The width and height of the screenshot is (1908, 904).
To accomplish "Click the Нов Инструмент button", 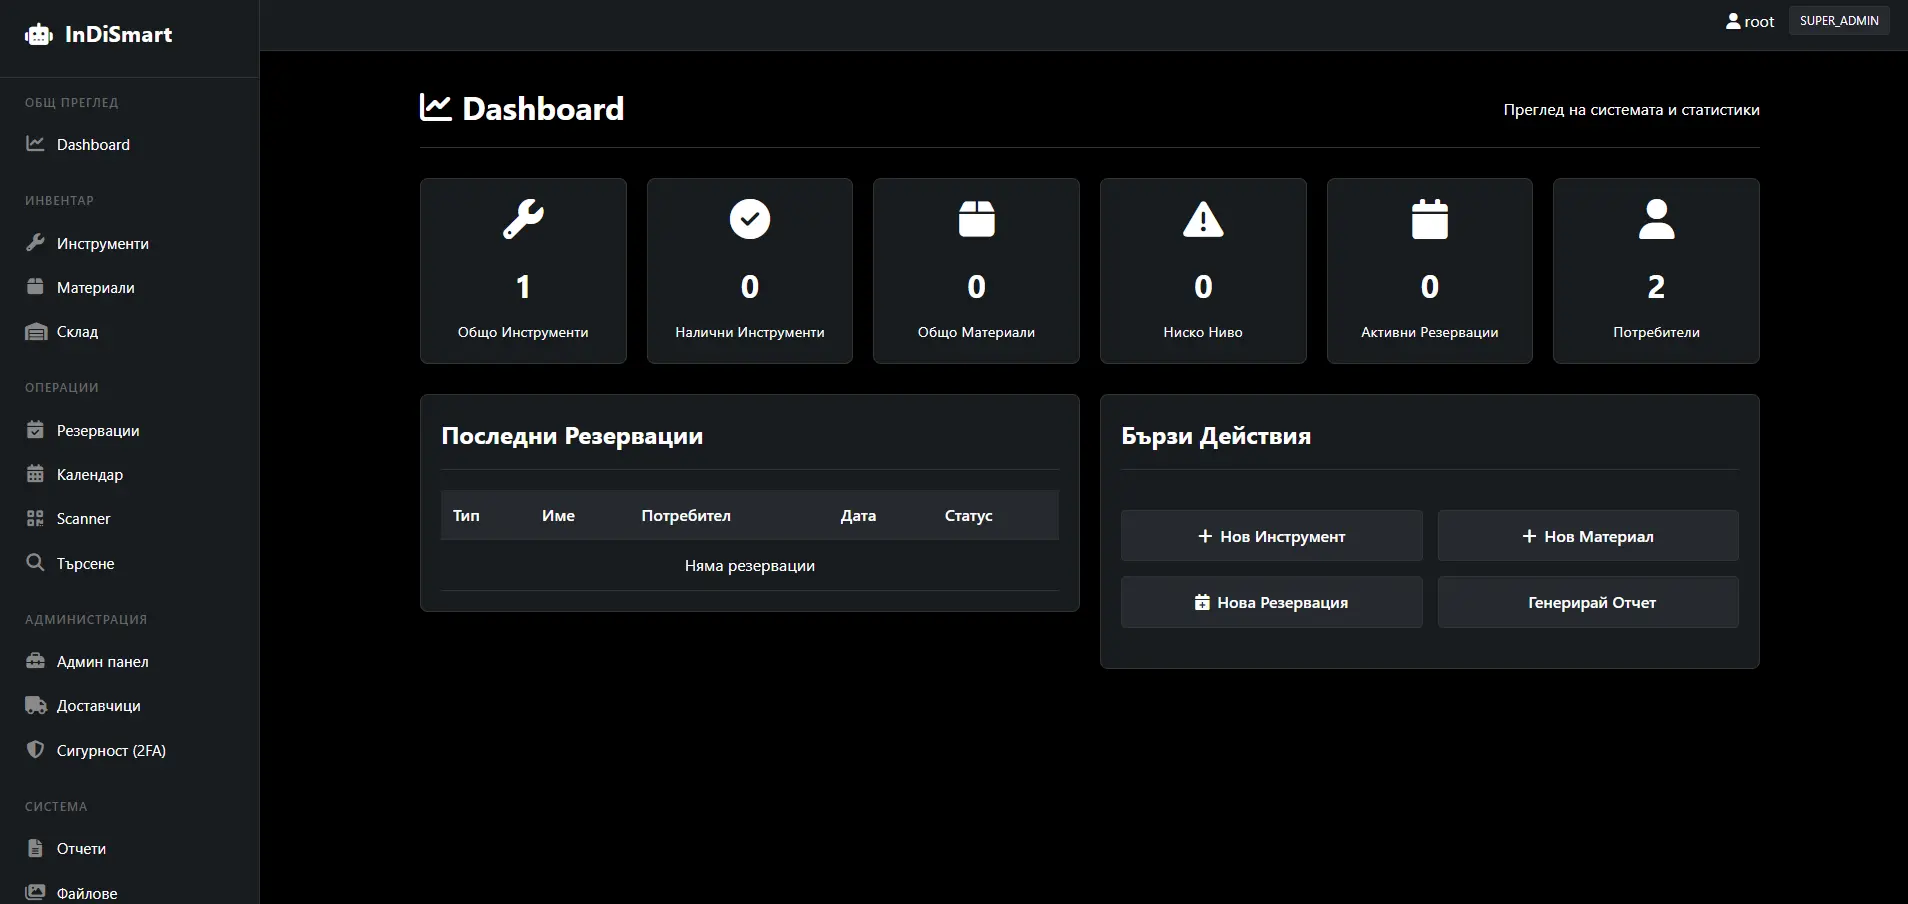I will click(x=1271, y=536).
